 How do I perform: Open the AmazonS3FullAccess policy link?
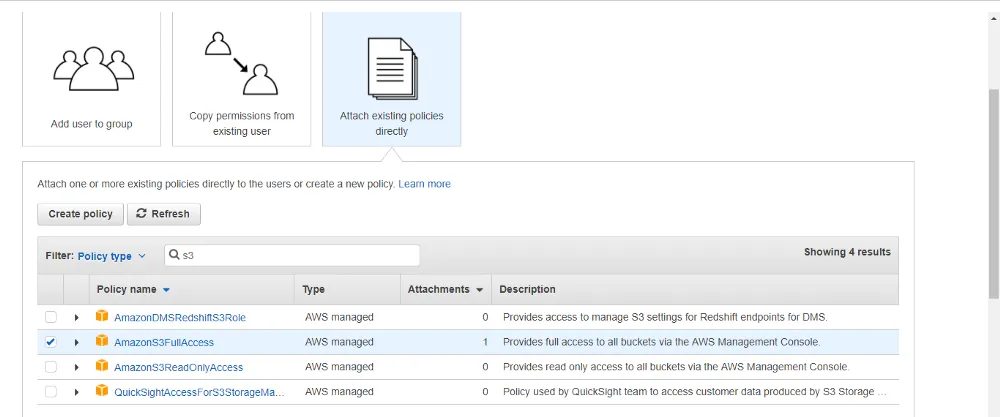tap(164, 342)
